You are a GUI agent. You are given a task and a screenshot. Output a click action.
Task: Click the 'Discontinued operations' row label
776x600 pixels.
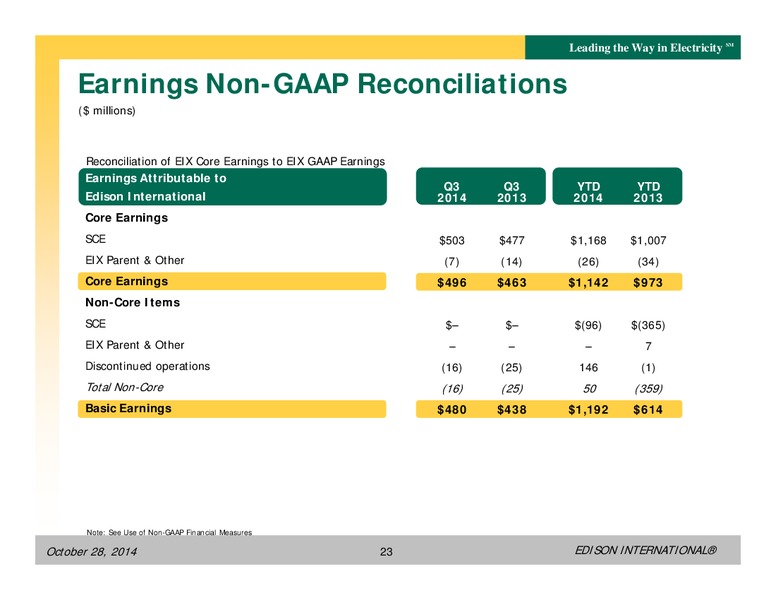pos(147,366)
